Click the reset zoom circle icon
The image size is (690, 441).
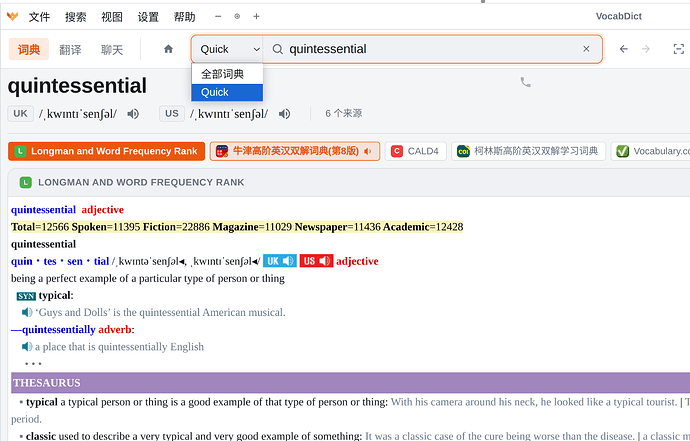[x=237, y=16]
